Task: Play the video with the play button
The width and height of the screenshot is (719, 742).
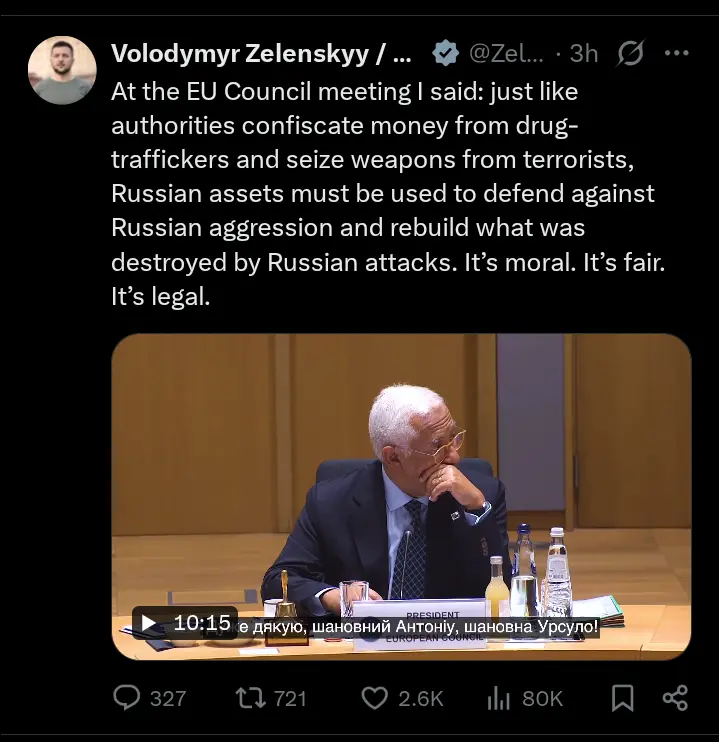Action: (149, 624)
